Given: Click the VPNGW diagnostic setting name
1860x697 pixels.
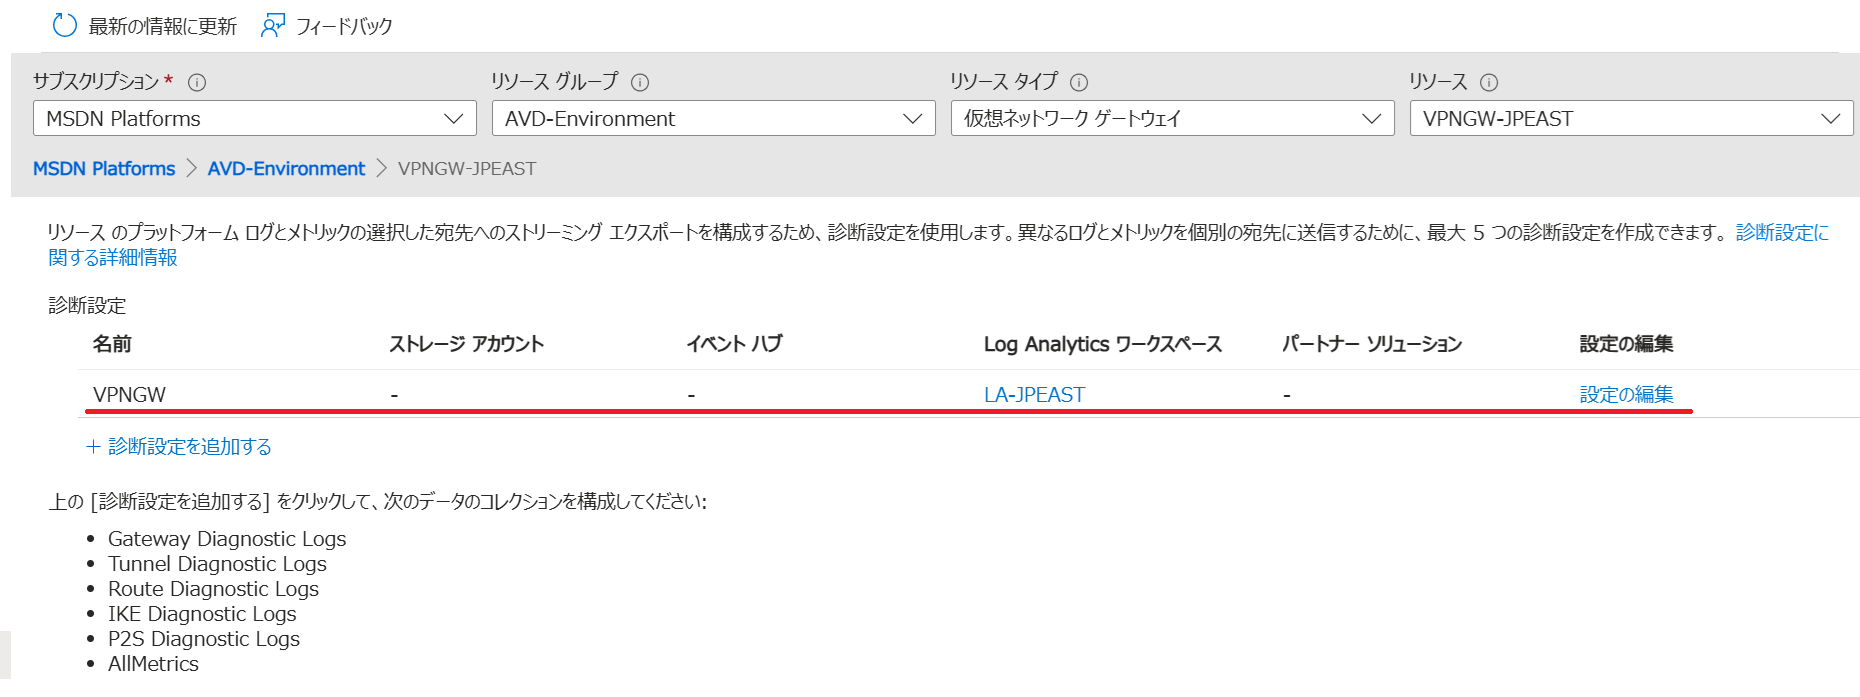Looking at the screenshot, I should [x=129, y=395].
